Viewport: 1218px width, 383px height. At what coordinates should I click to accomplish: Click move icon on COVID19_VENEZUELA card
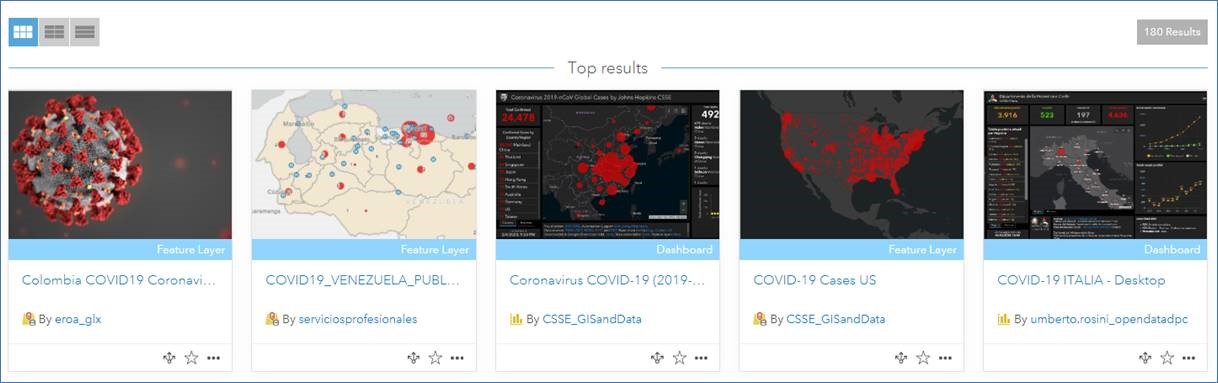413,358
